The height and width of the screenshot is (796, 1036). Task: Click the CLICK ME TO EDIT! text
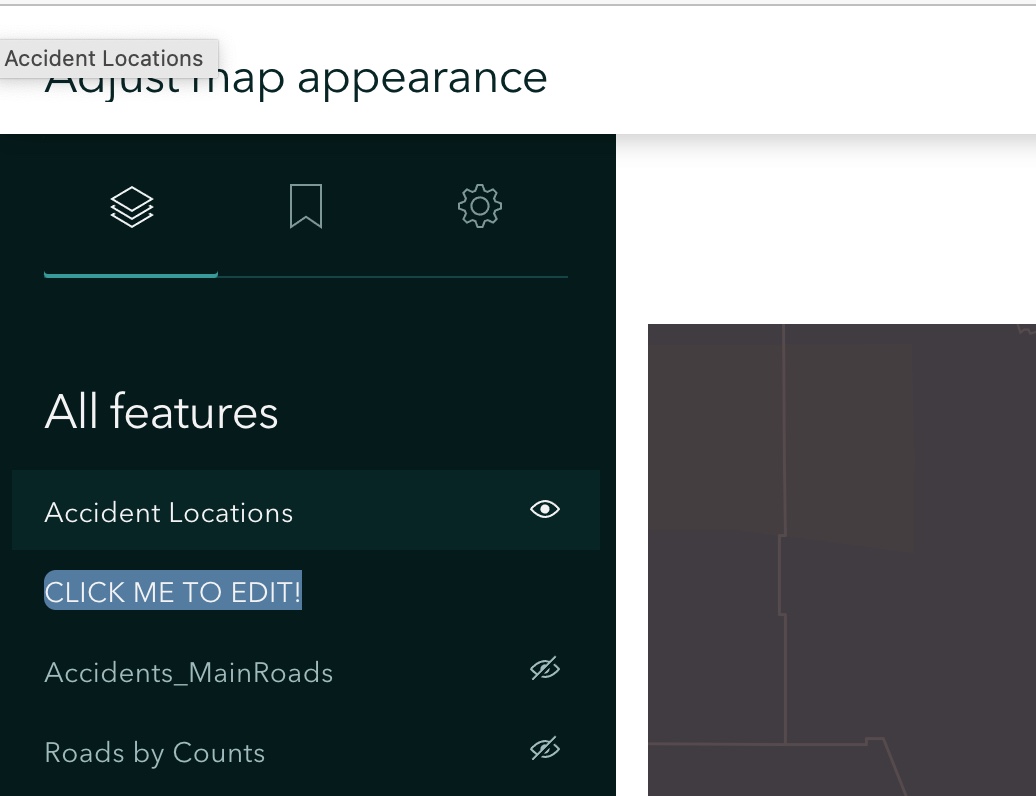(172, 591)
